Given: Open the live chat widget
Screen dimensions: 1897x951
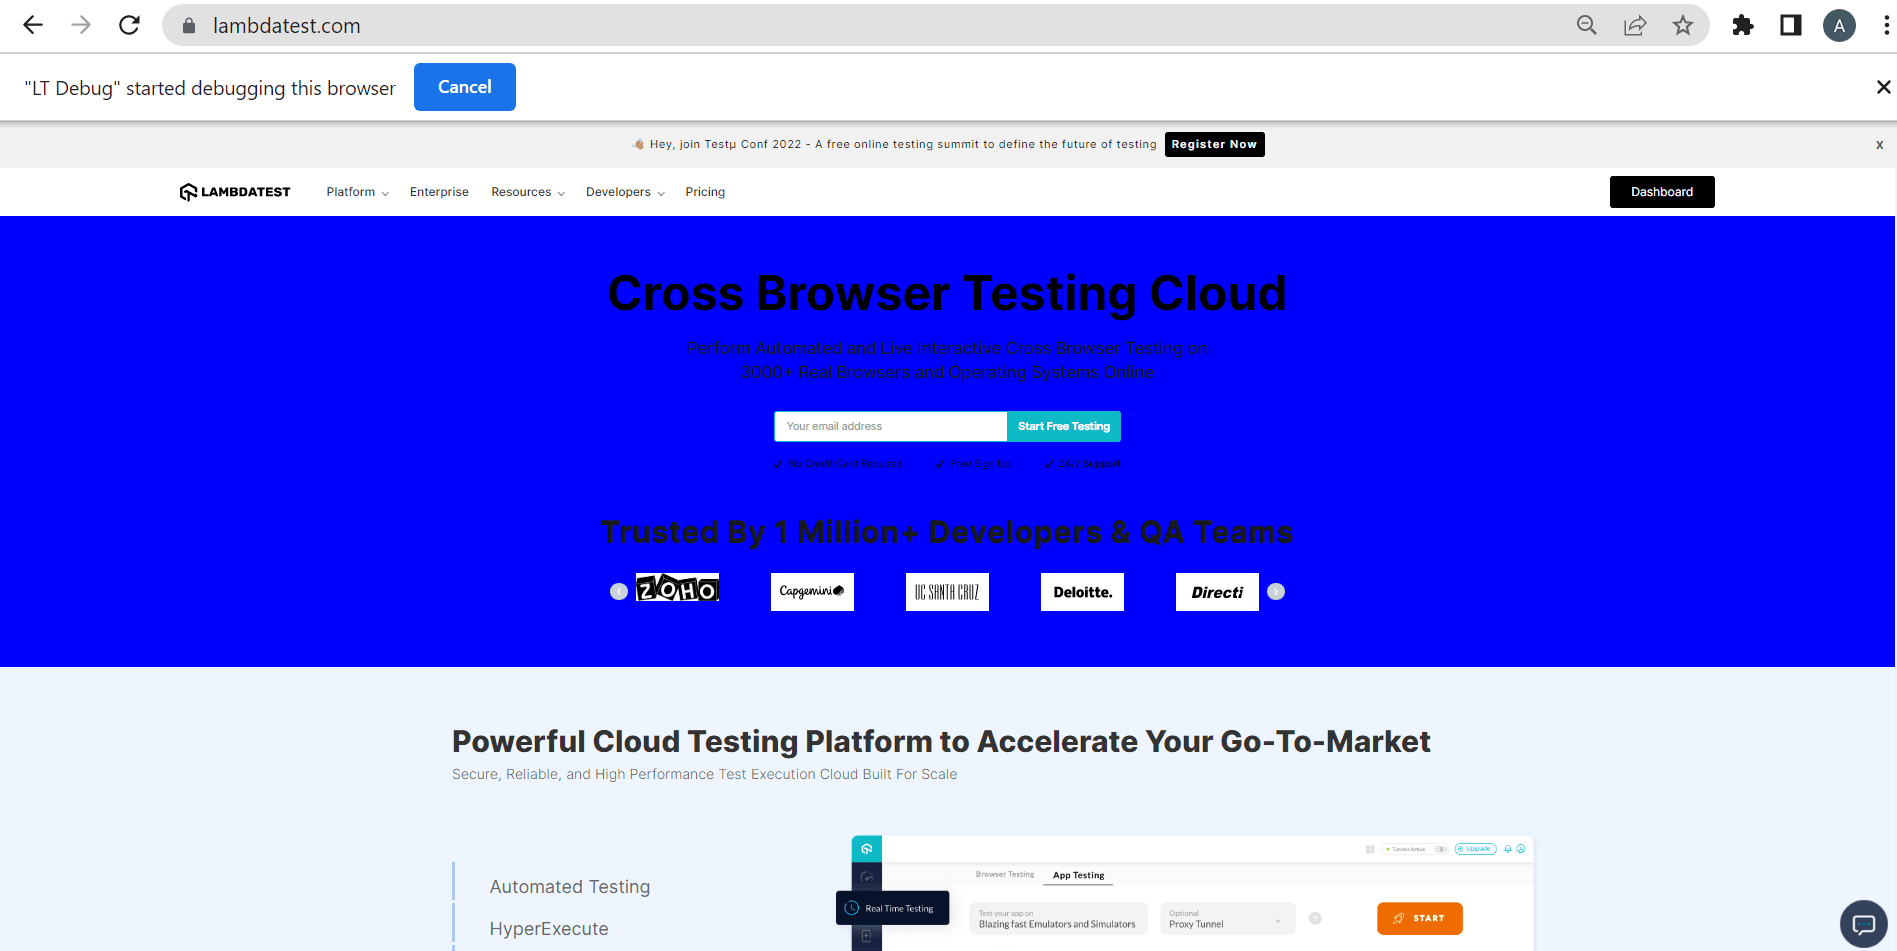Looking at the screenshot, I should [x=1863, y=924].
